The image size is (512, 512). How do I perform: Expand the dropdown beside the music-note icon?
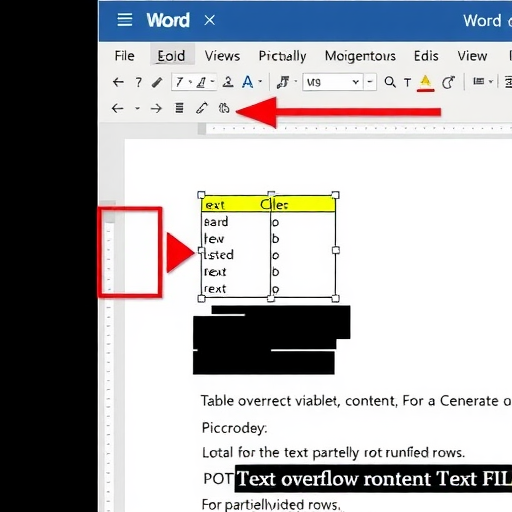295,81
